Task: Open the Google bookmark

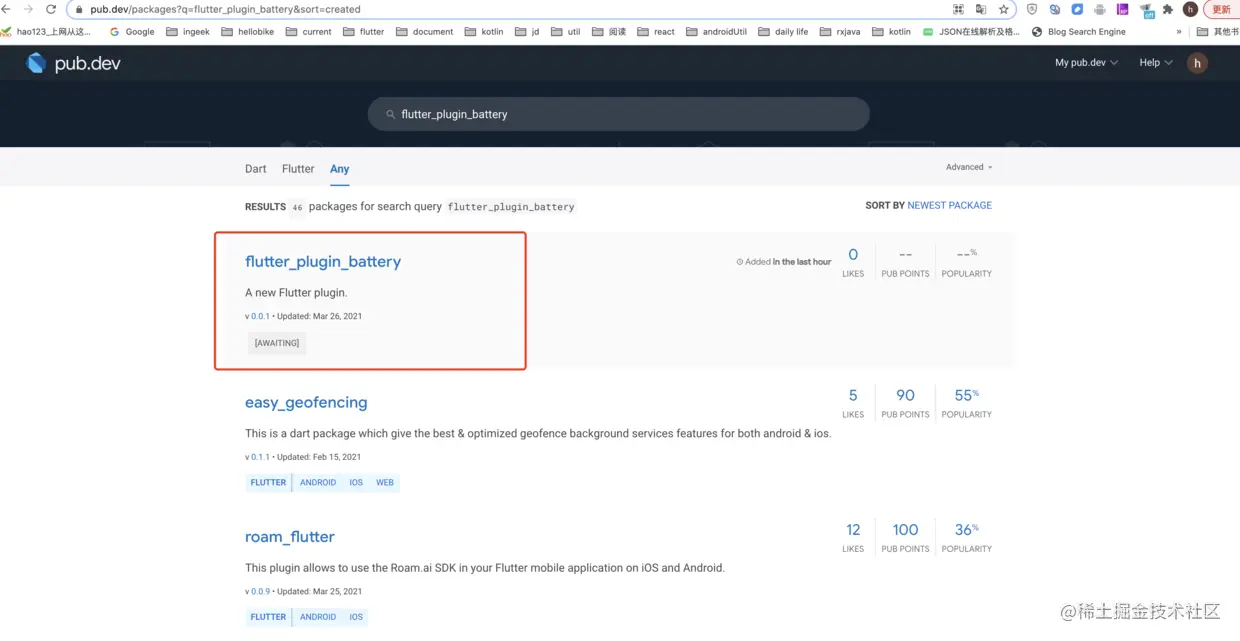Action: [132, 31]
